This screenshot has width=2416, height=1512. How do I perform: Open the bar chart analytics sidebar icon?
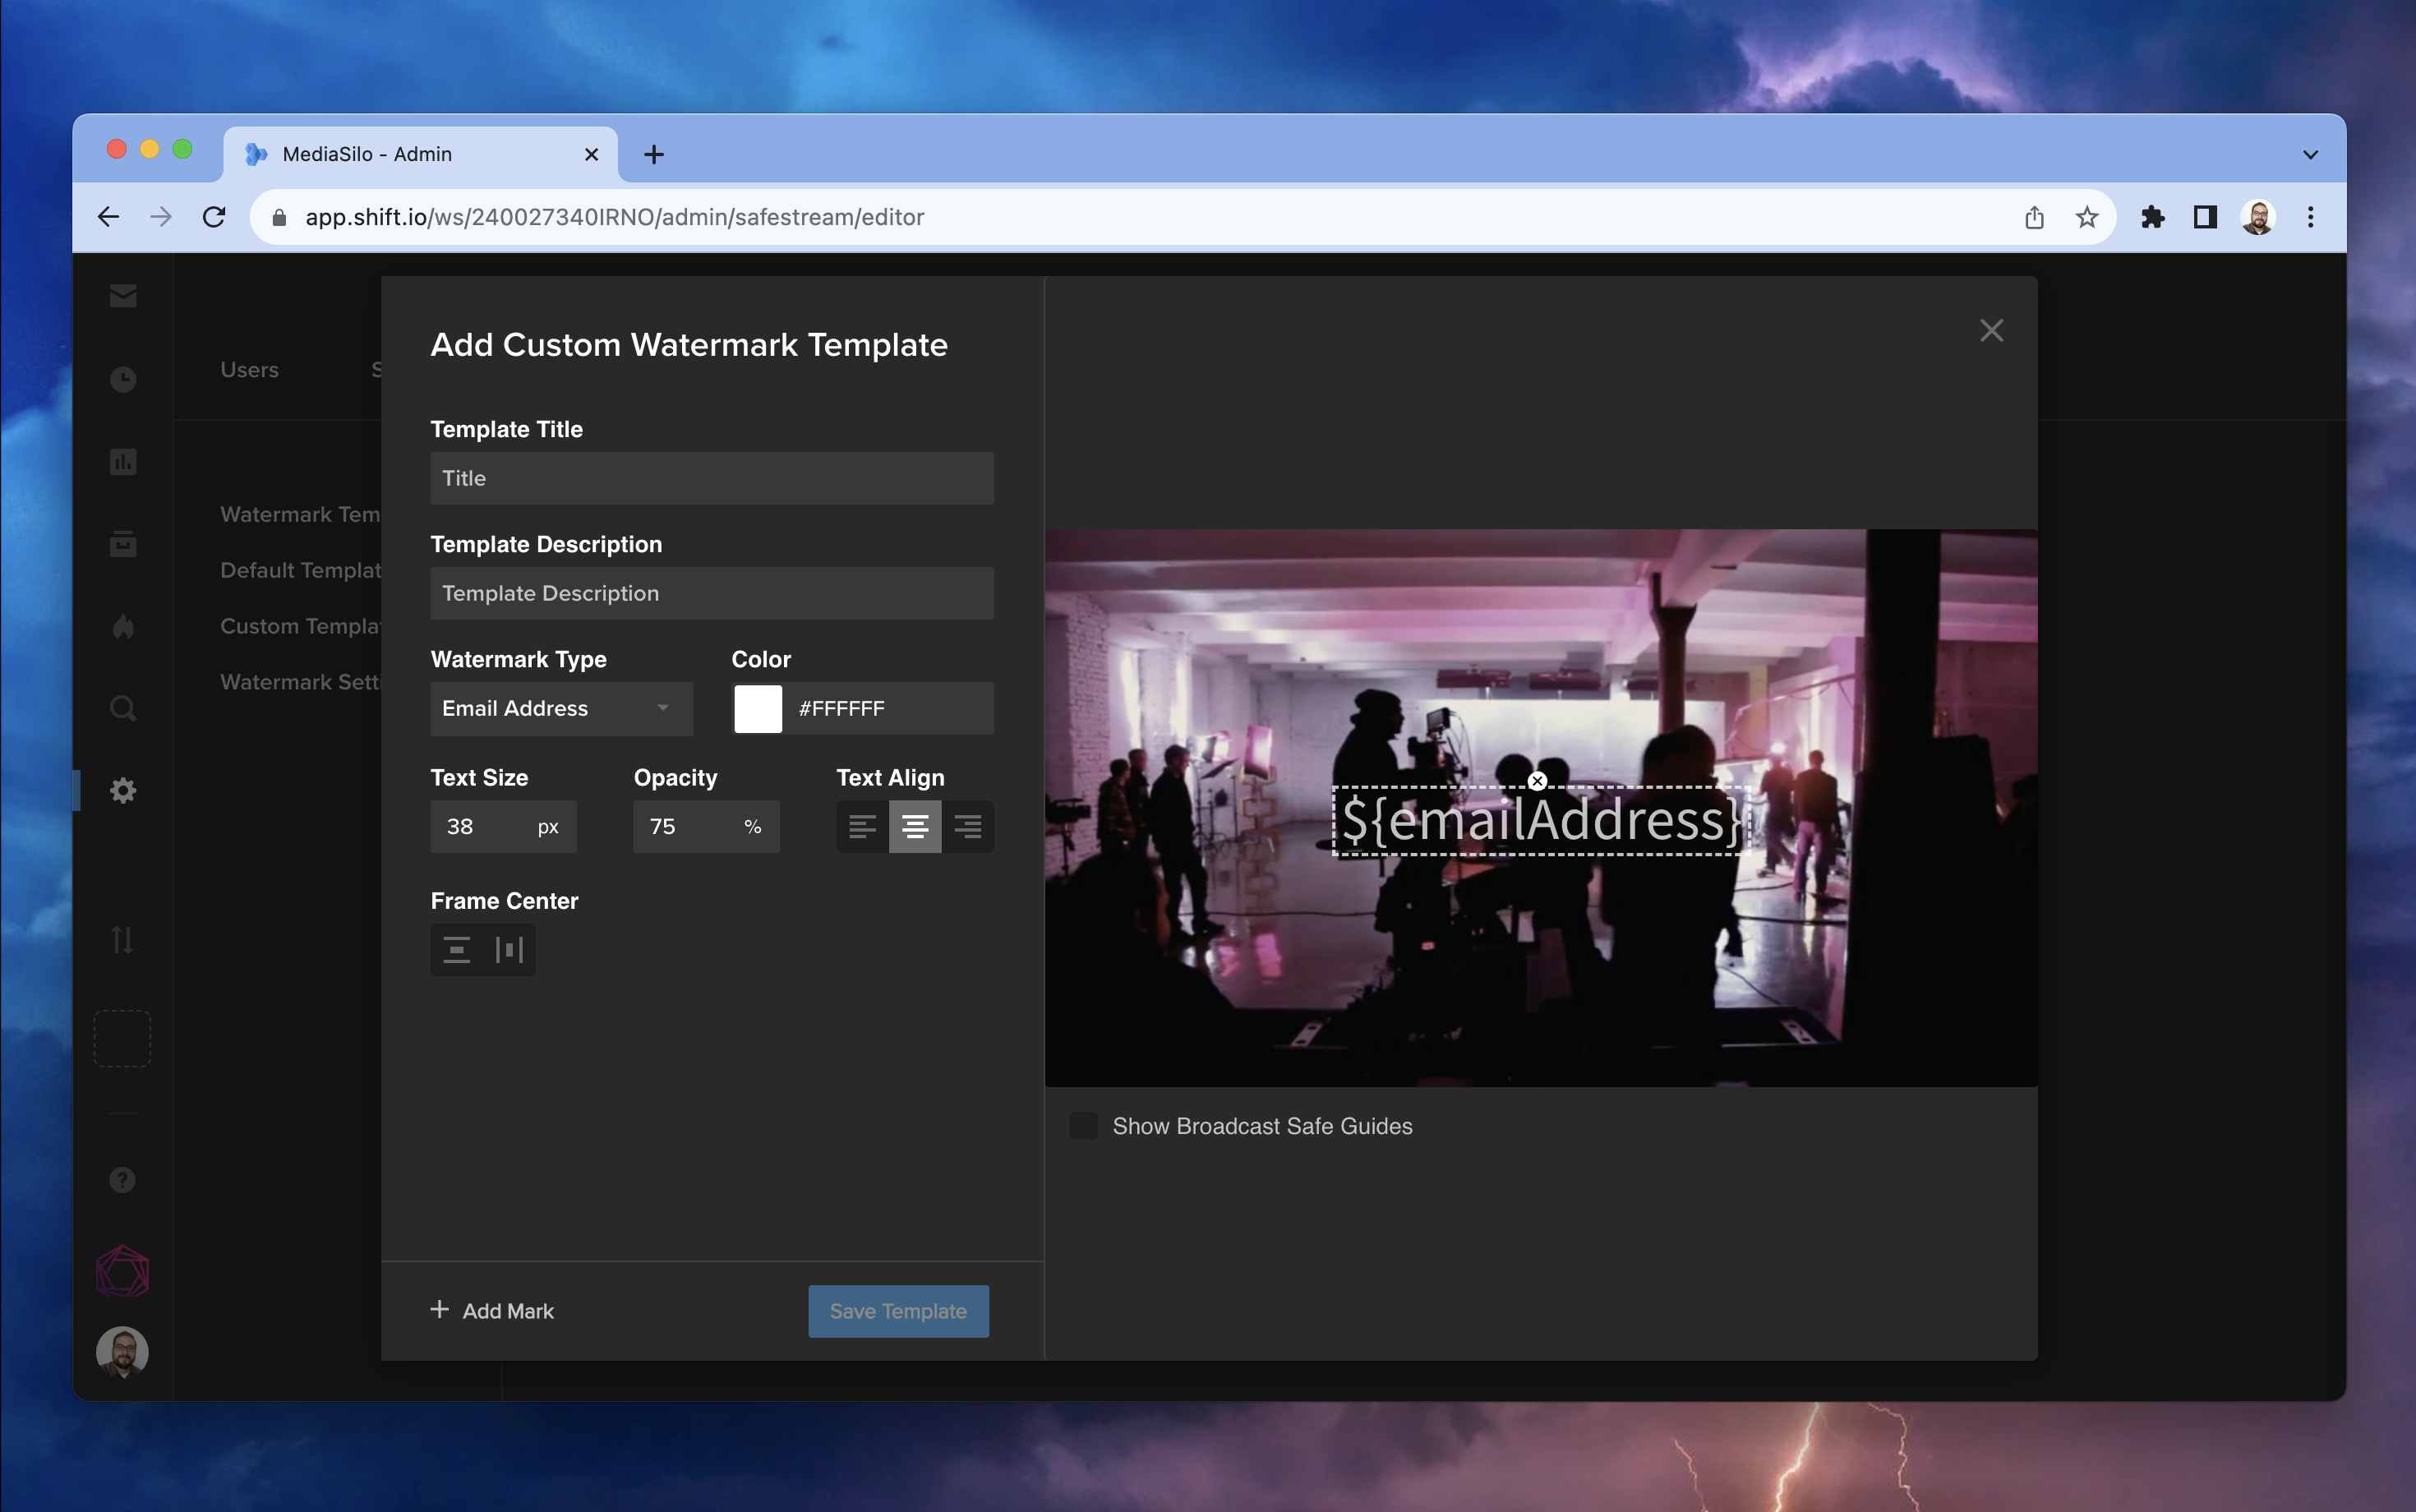tap(123, 462)
